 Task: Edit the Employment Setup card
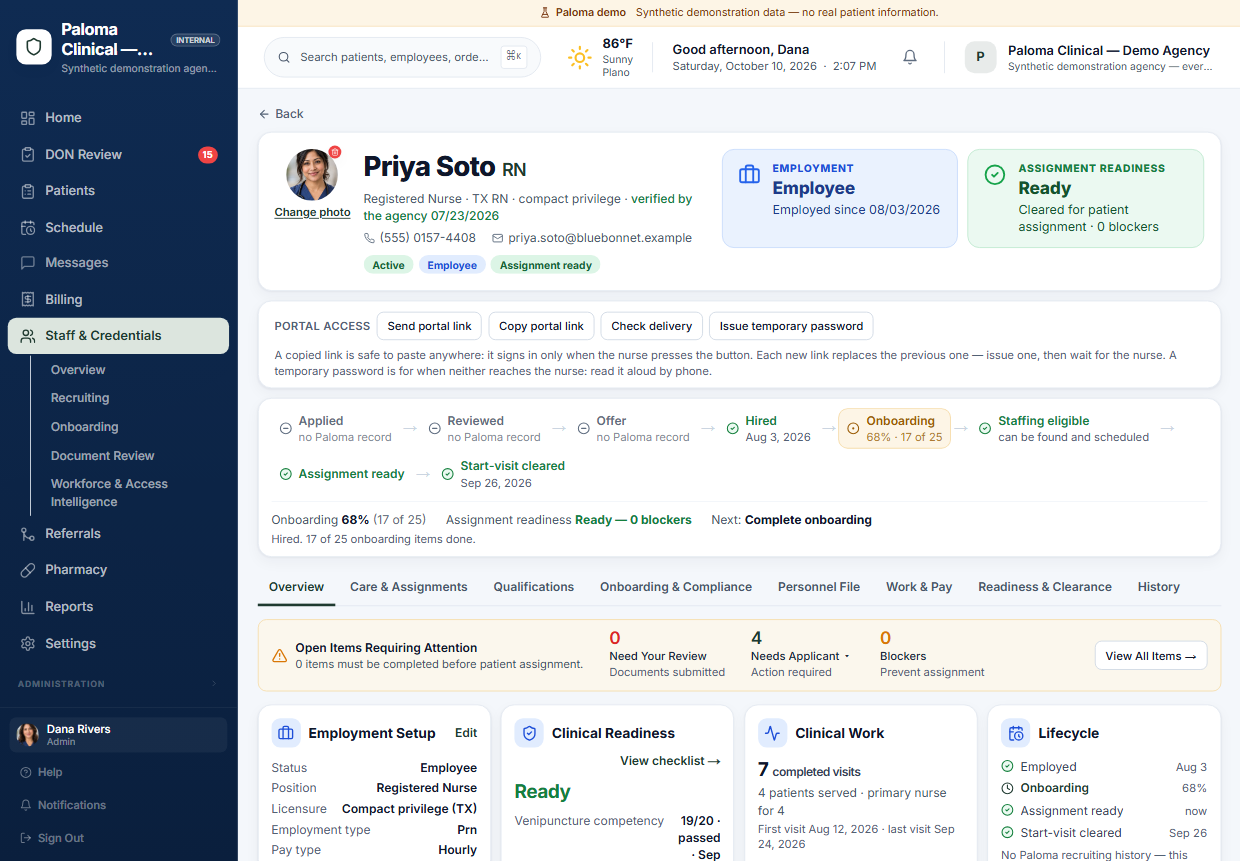[466, 733]
